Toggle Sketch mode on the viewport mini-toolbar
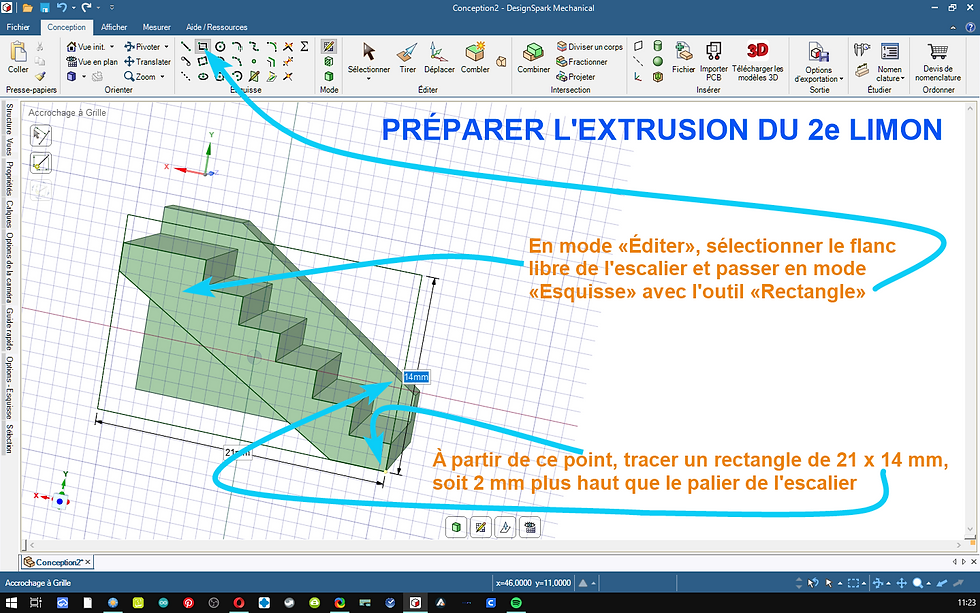The image size is (980, 613). tap(481, 527)
